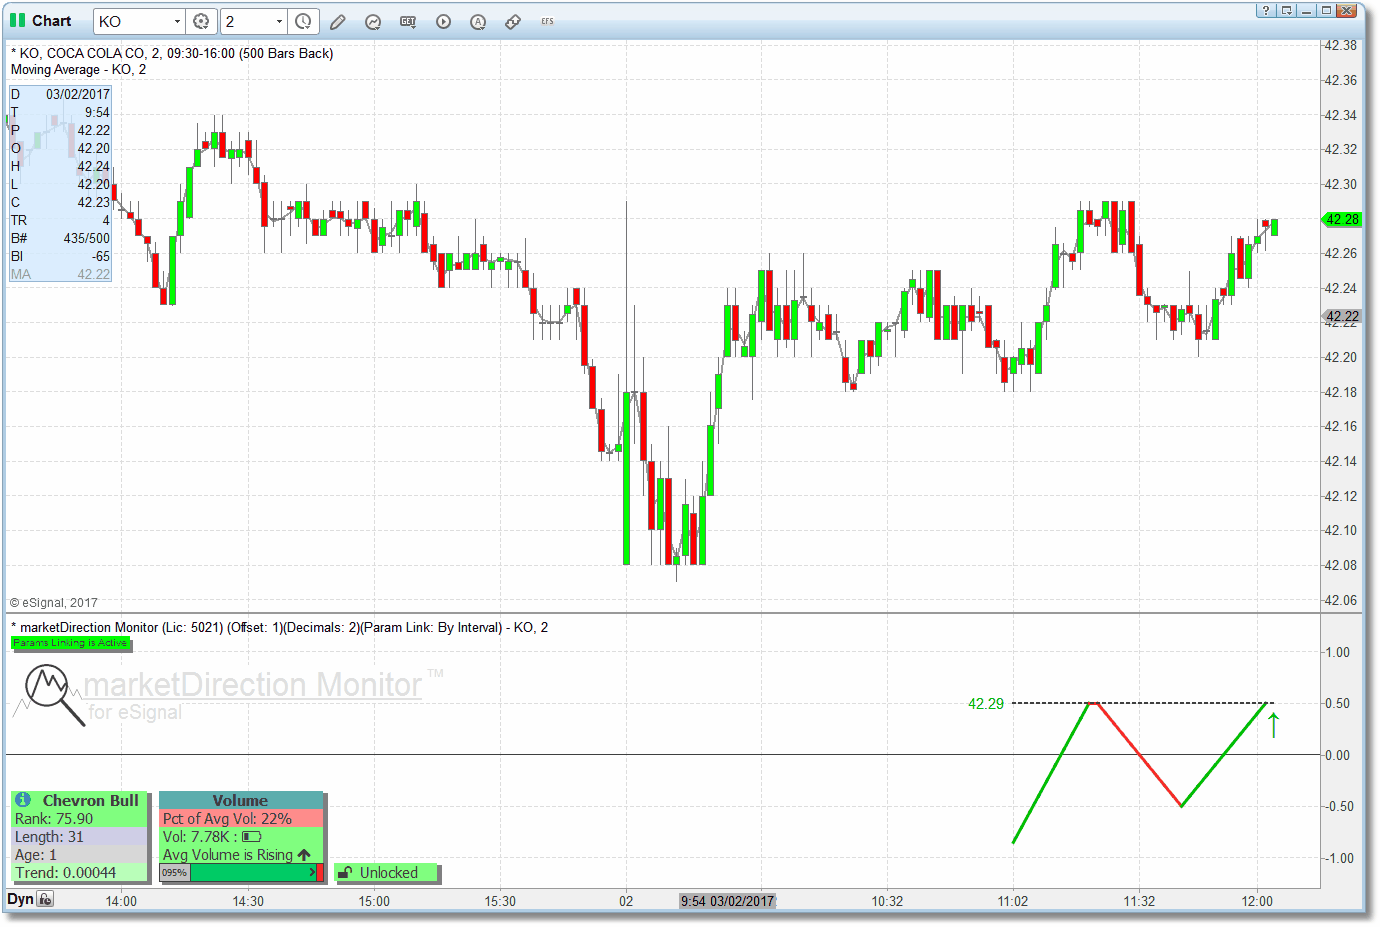Click the marketDirection Monitor study title
This screenshot has height=927, width=1380.
point(279,627)
